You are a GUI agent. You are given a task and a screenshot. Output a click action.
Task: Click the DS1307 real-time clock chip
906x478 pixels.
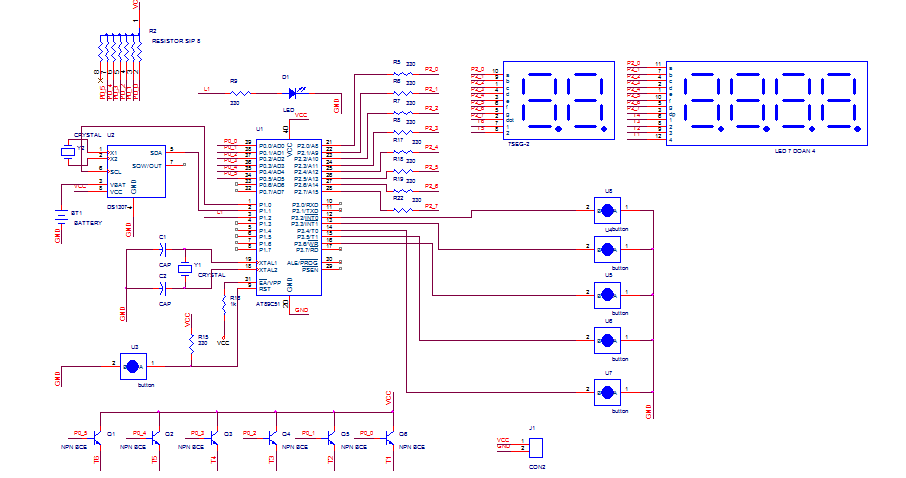click(x=136, y=171)
